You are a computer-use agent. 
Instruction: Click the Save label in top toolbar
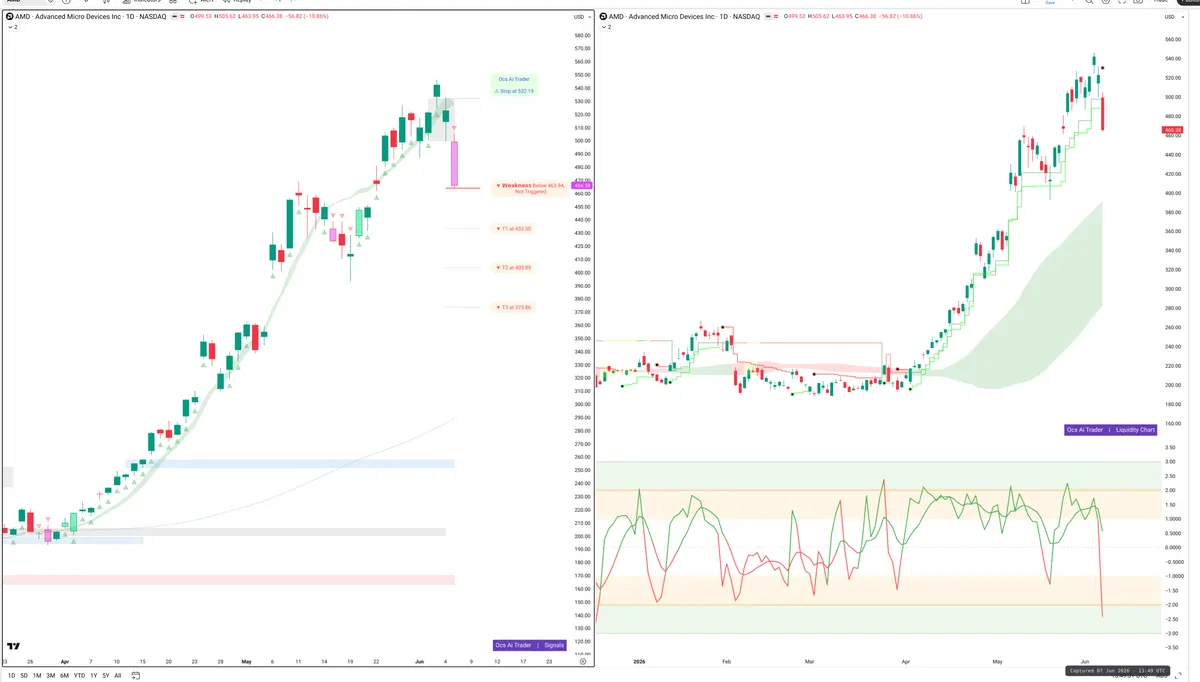(x=1050, y=3)
